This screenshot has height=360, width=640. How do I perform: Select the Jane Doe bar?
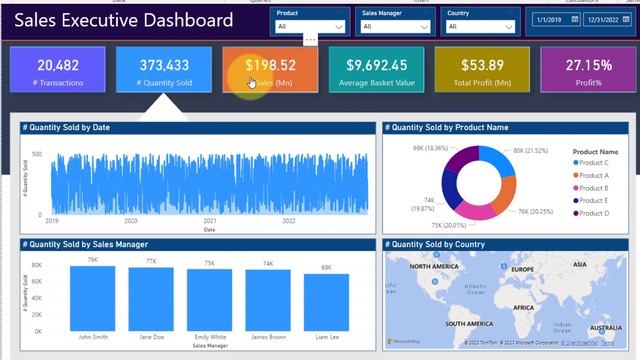point(151,299)
